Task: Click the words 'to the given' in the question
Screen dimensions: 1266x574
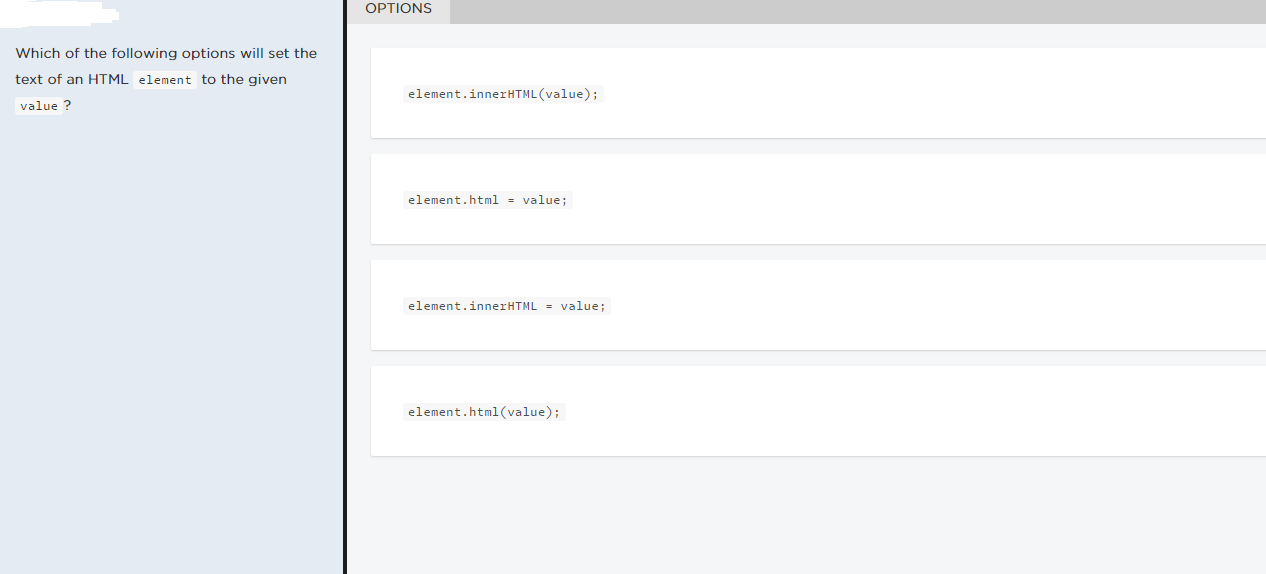Action: pos(244,80)
